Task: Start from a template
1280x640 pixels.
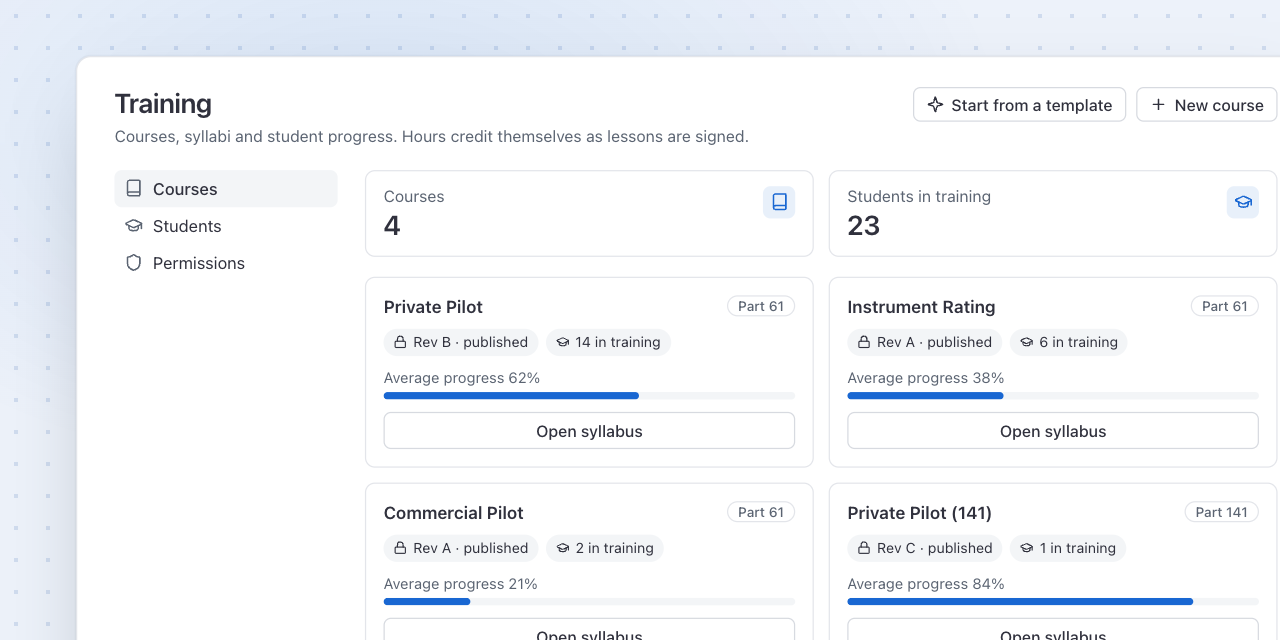Action: coord(1019,105)
